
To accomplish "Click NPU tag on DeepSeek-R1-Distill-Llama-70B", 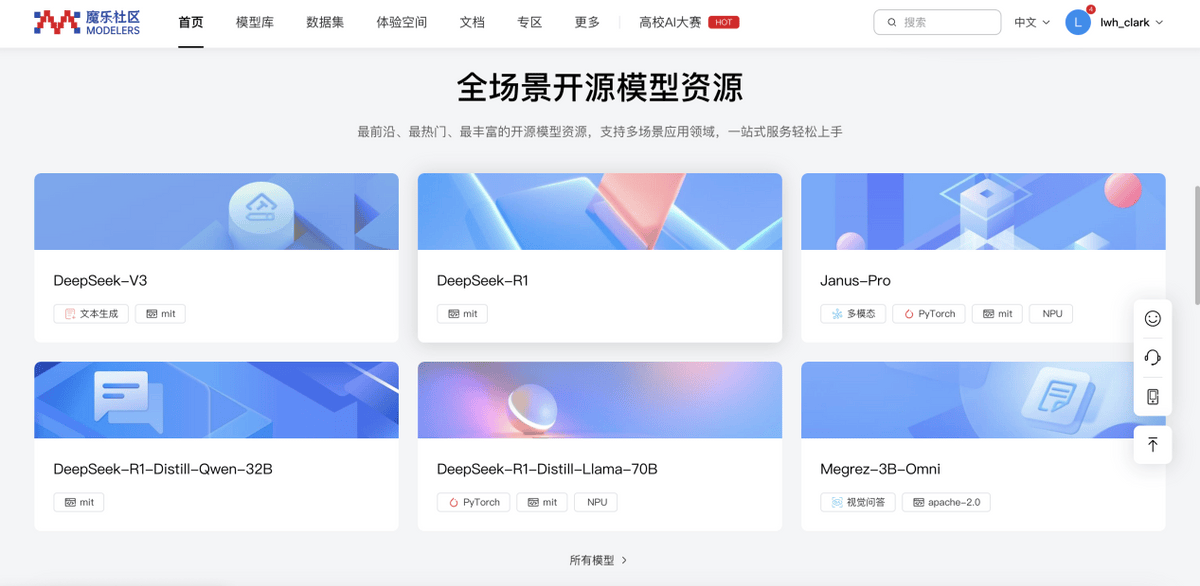I will tap(596, 502).
